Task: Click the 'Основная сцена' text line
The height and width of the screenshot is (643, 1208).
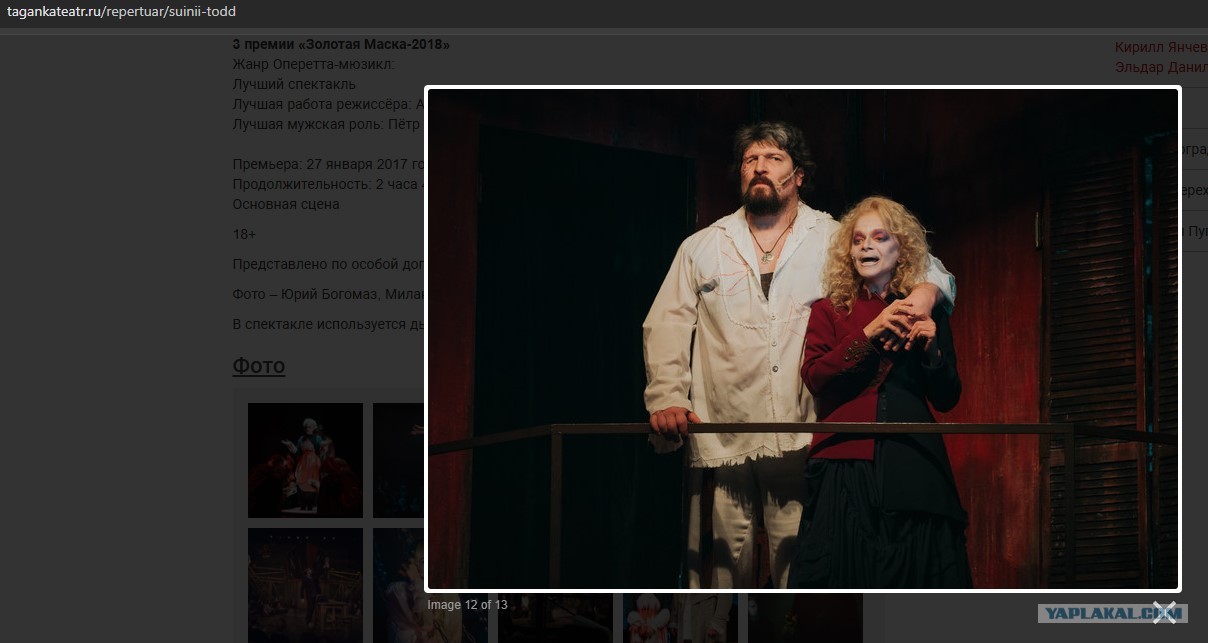Action: pyautogui.click(x=286, y=204)
